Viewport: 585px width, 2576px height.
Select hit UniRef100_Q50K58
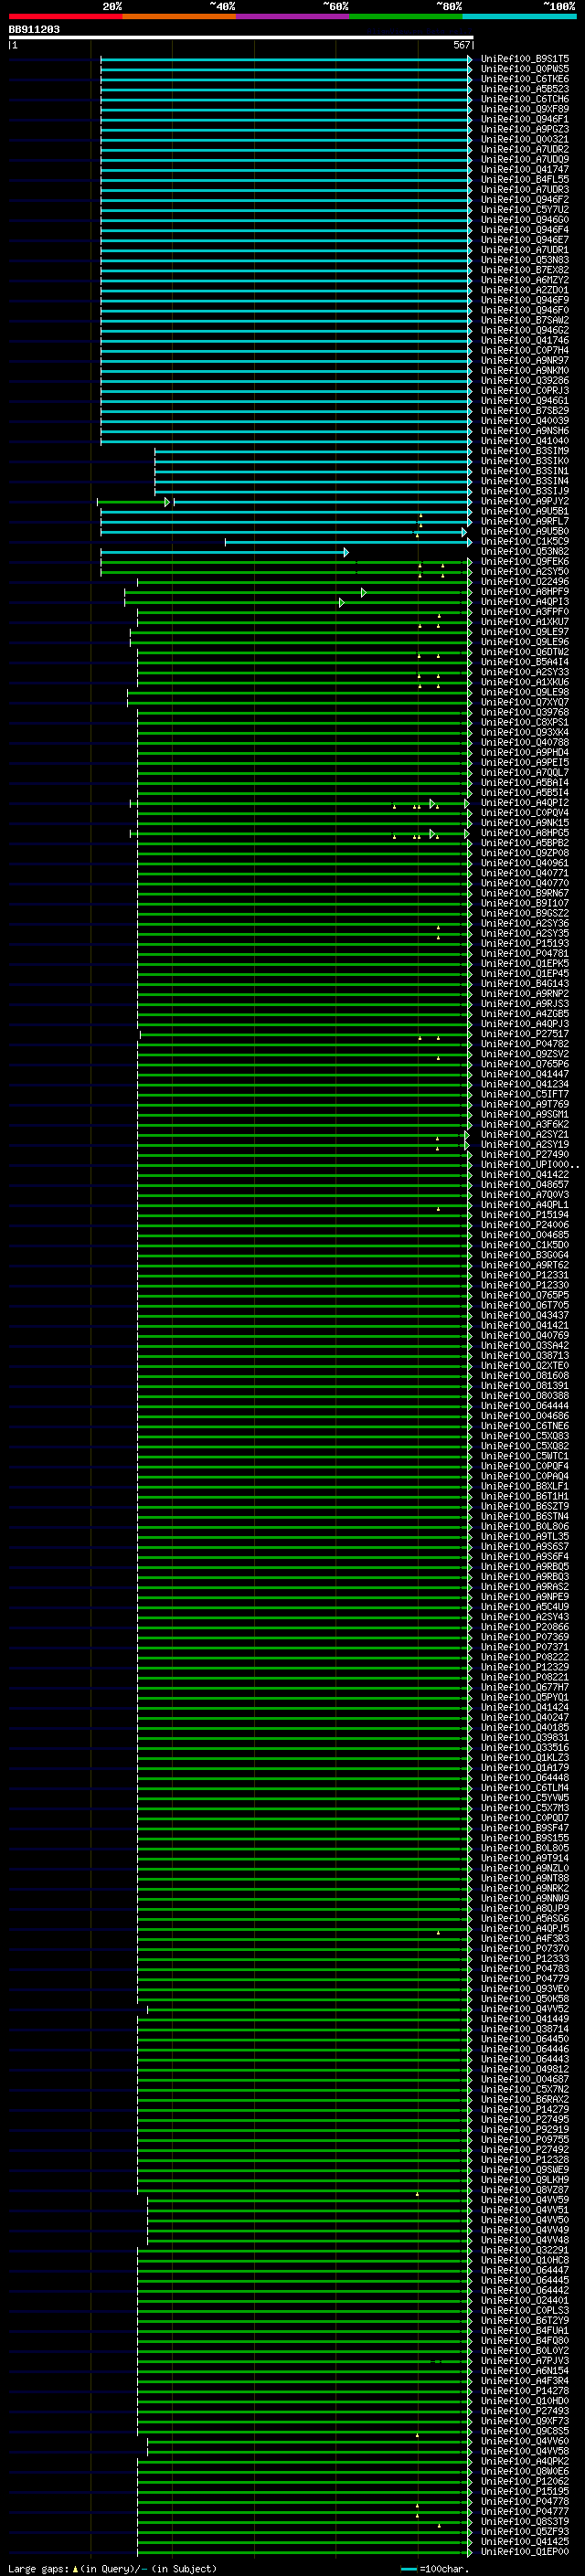[525, 1999]
